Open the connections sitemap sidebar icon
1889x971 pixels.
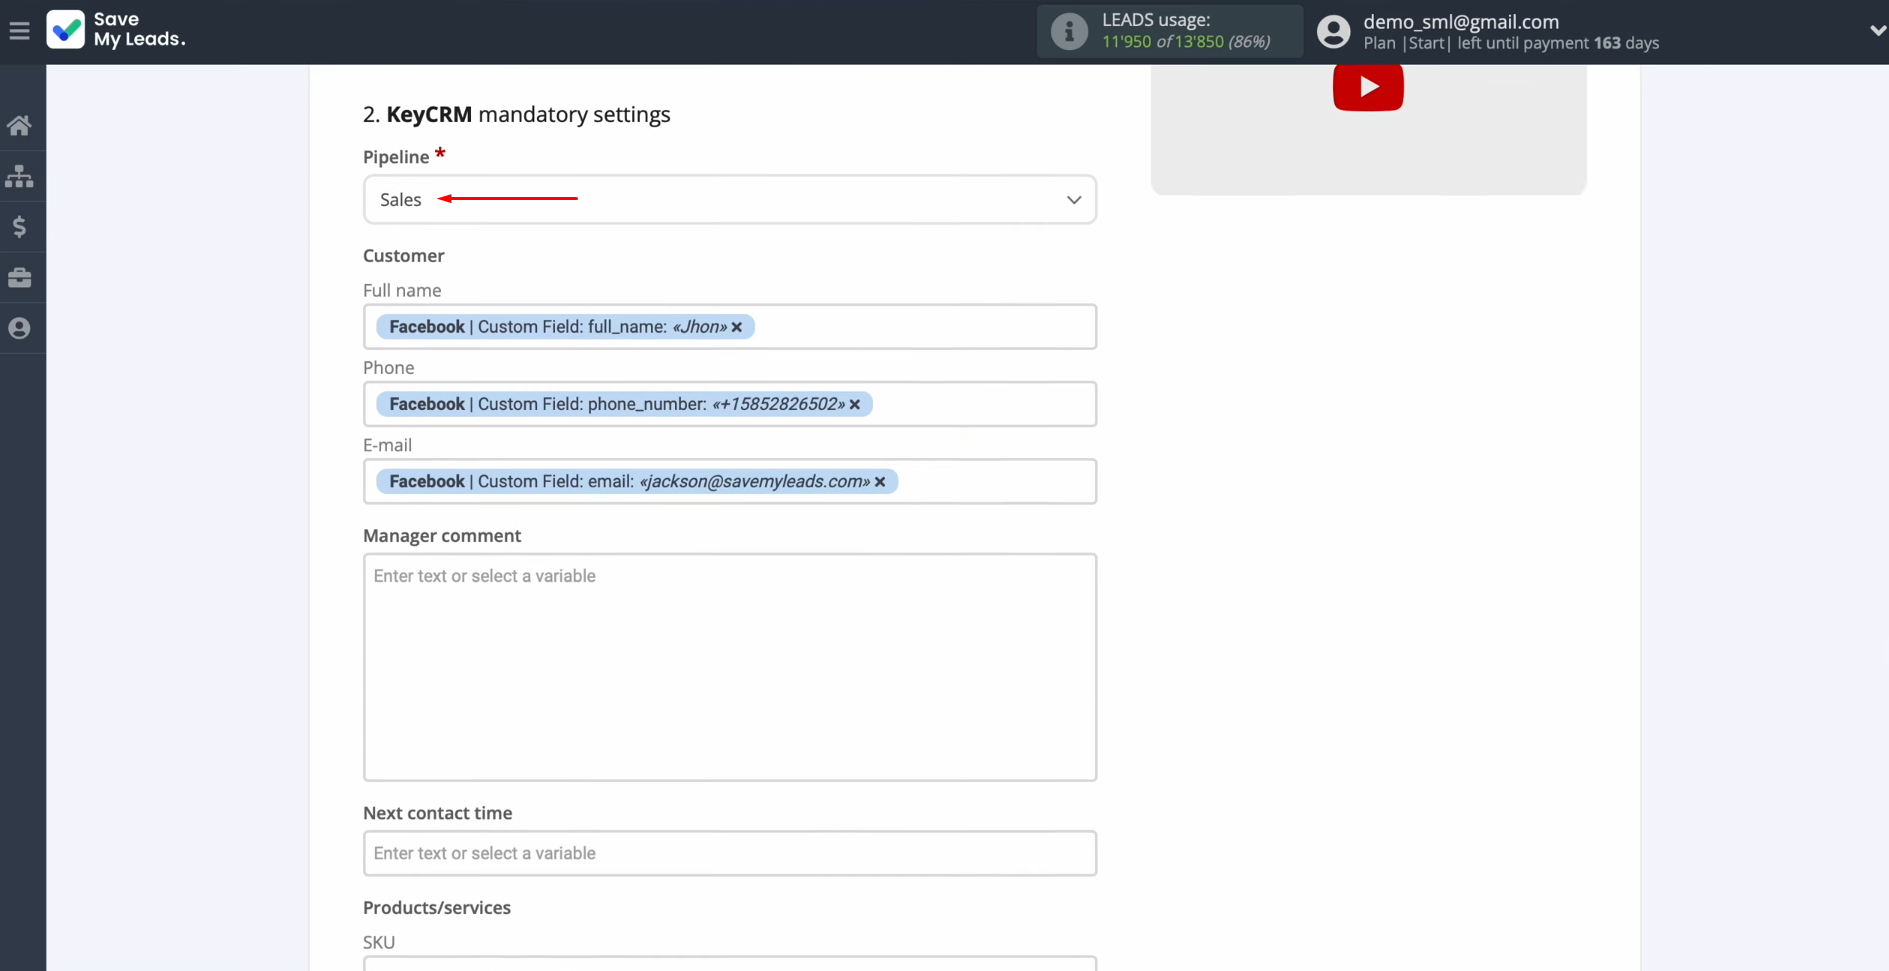point(19,177)
